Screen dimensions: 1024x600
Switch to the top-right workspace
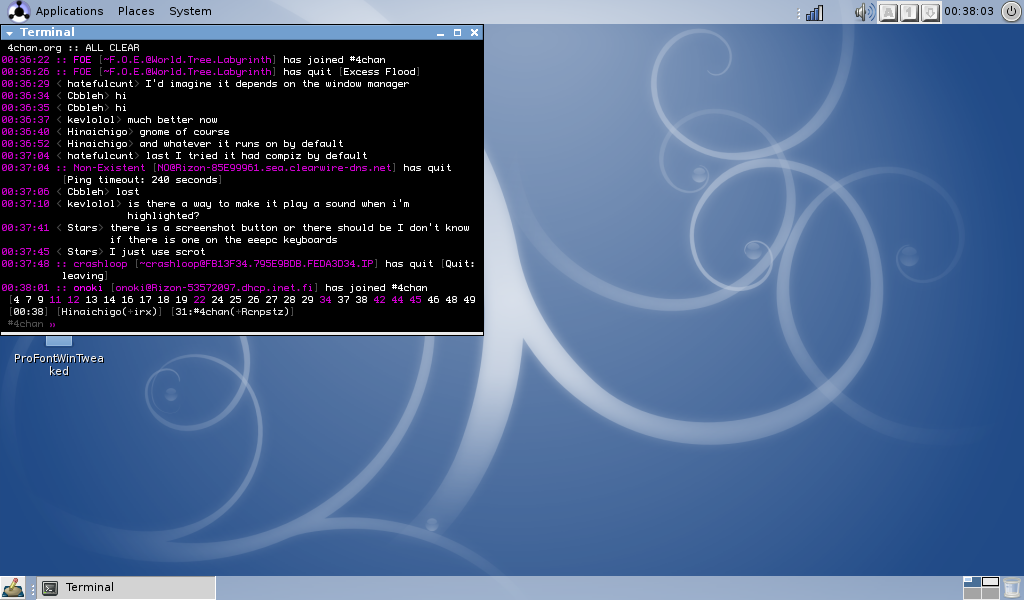pyautogui.click(x=990, y=582)
